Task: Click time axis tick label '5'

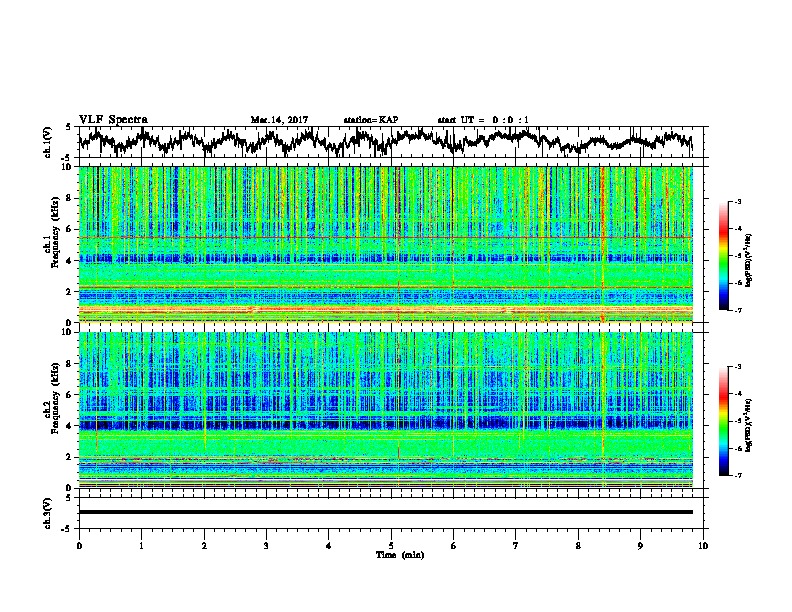Action: [x=391, y=546]
